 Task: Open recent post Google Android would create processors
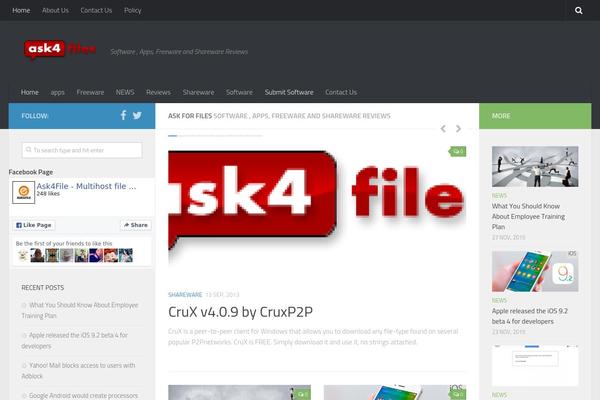[80, 395]
